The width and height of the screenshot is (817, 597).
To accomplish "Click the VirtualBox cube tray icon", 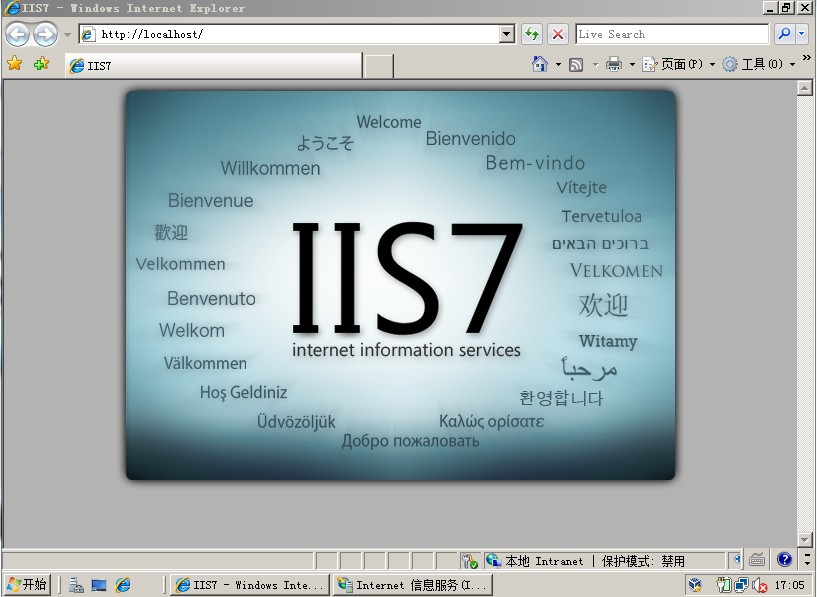I will (x=695, y=585).
